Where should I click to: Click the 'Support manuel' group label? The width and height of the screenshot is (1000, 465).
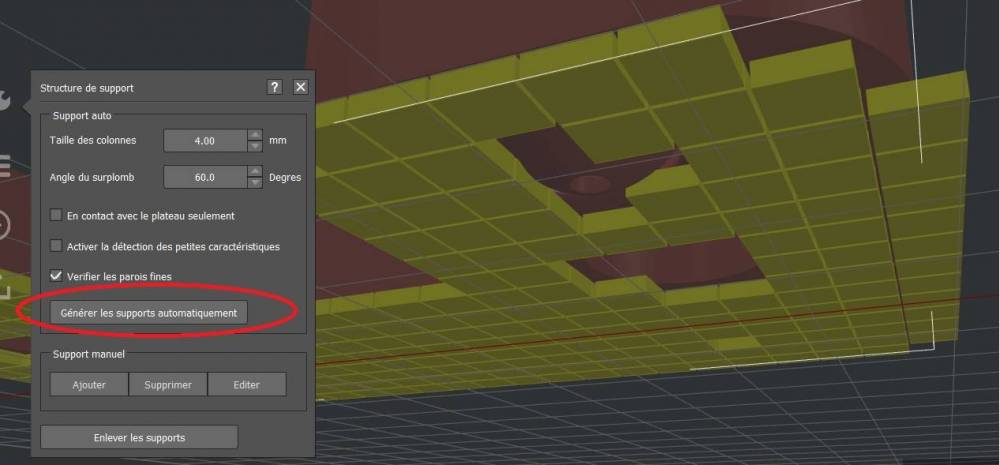[x=89, y=354]
